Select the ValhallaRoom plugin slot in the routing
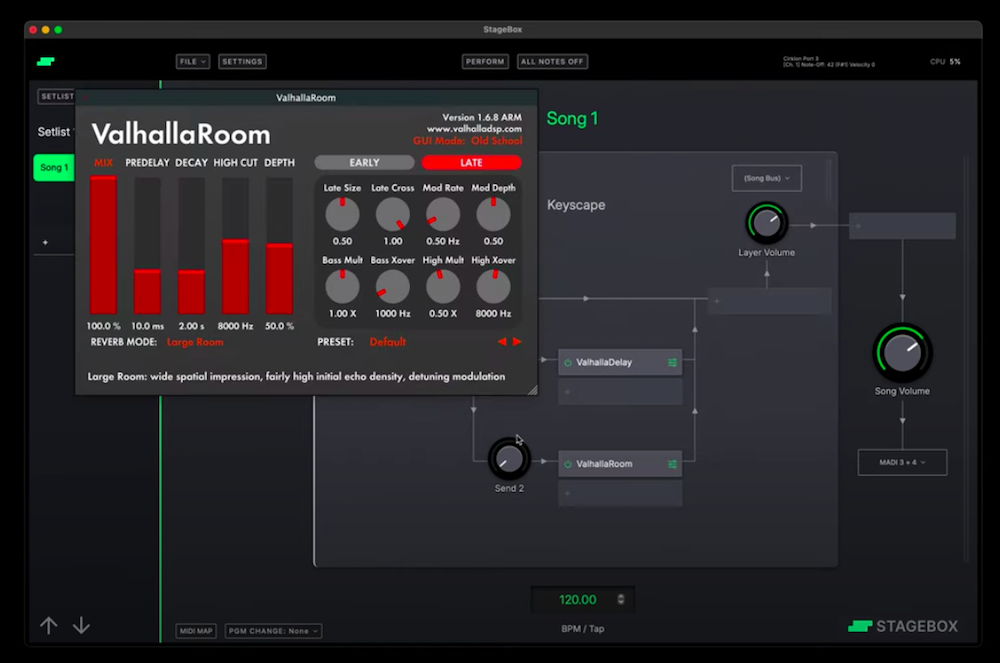Image resolution: width=1000 pixels, height=663 pixels. [620, 464]
